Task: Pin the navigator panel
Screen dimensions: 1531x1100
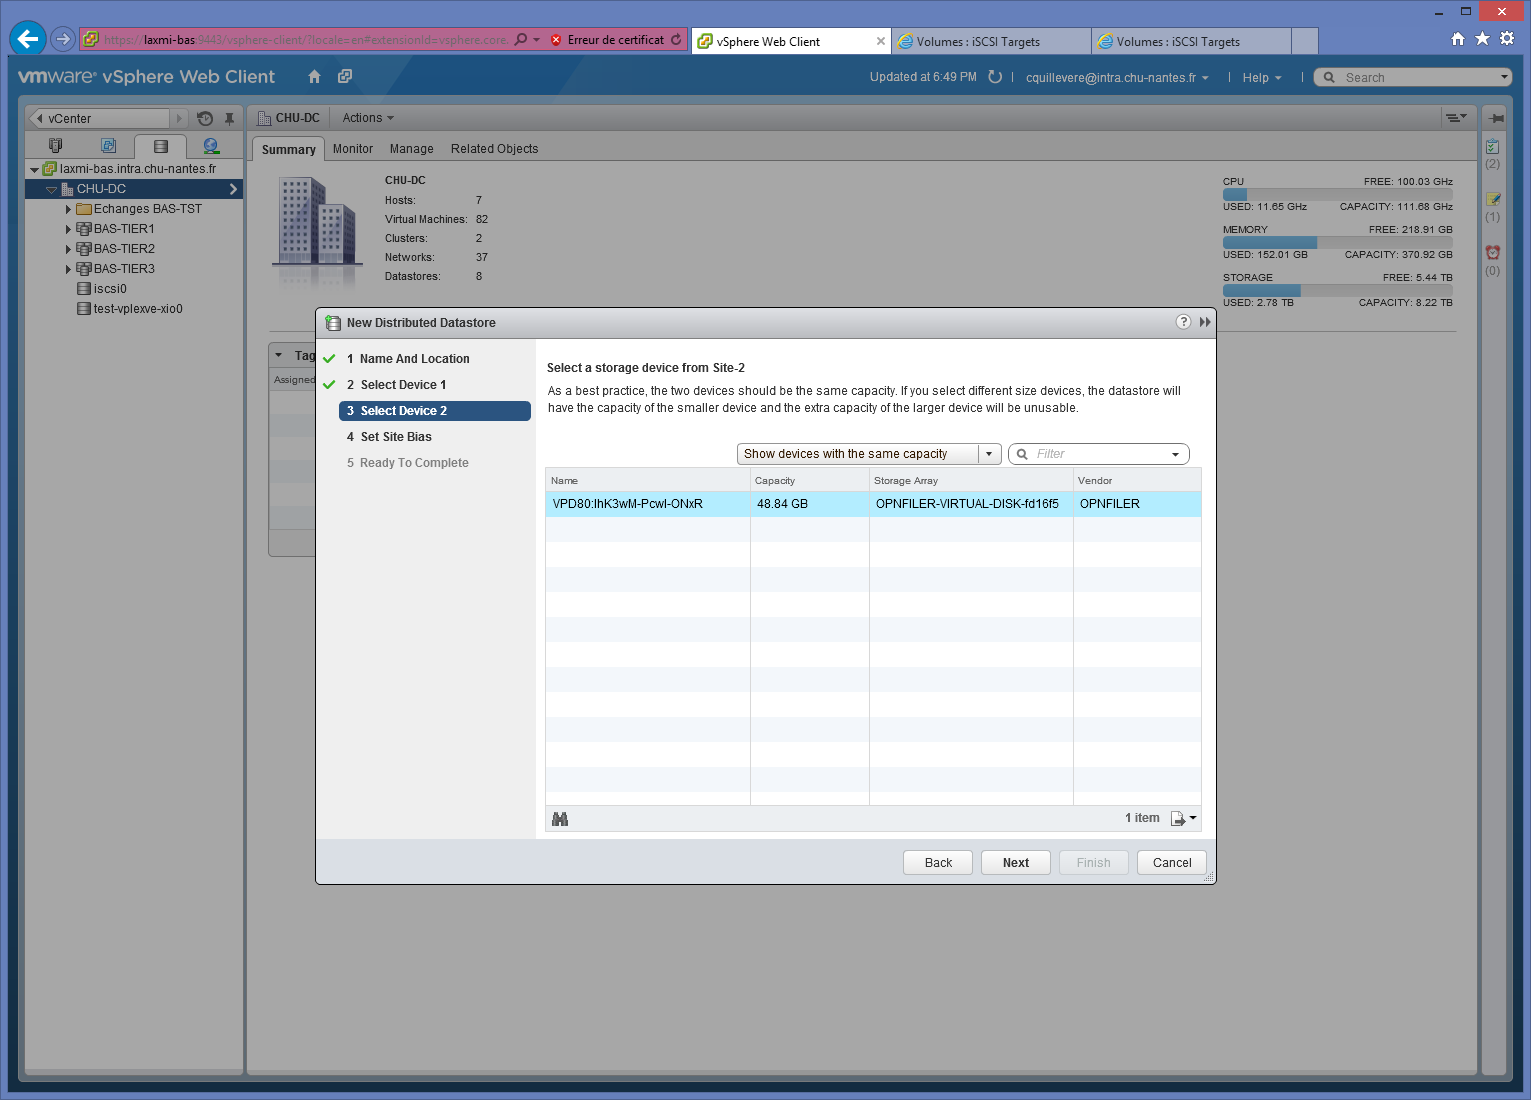Action: click(229, 118)
